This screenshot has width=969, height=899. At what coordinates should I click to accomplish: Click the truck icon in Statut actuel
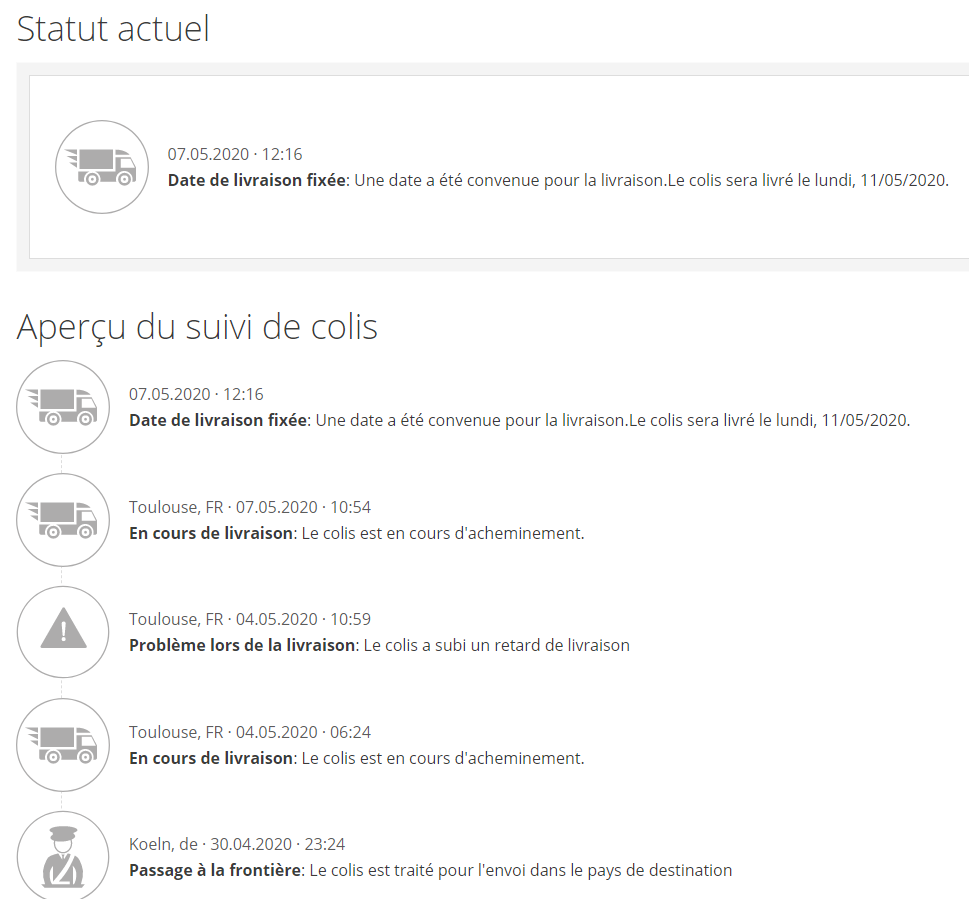[101, 167]
